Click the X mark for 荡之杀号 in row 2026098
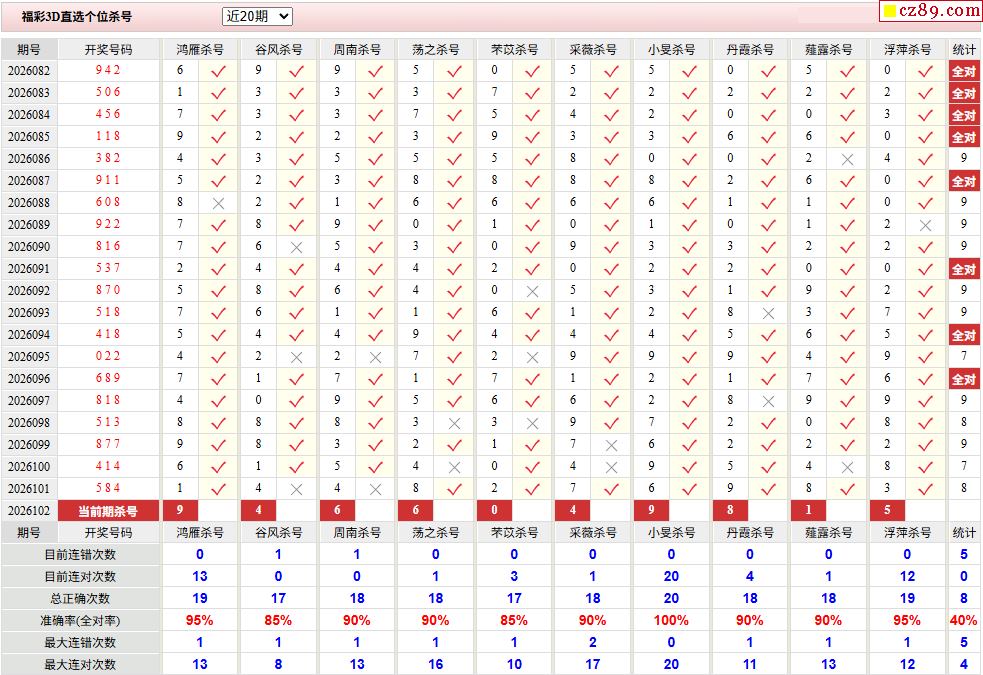Screen dimensions: 983x675 (454, 423)
